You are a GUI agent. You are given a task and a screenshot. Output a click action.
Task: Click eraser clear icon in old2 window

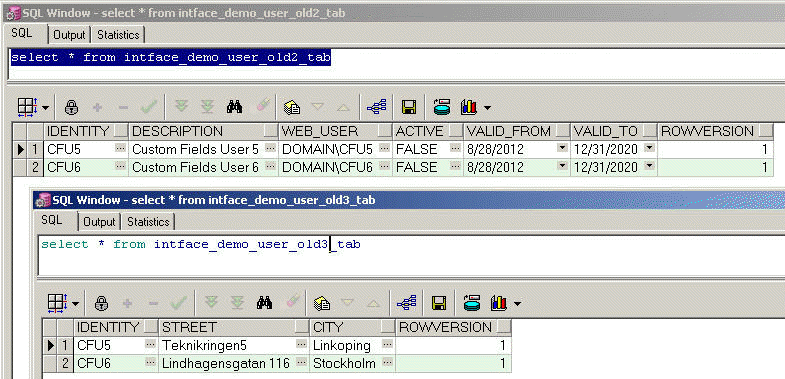pos(263,106)
